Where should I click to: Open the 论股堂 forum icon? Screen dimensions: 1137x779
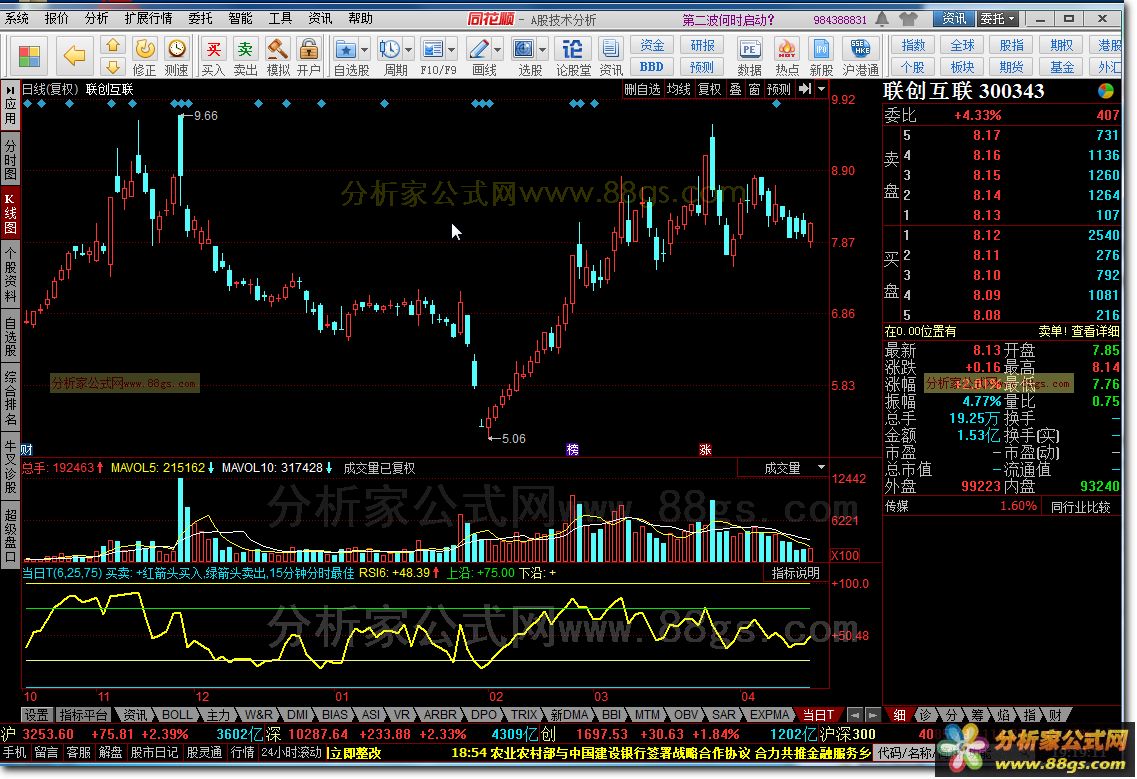coord(573,57)
